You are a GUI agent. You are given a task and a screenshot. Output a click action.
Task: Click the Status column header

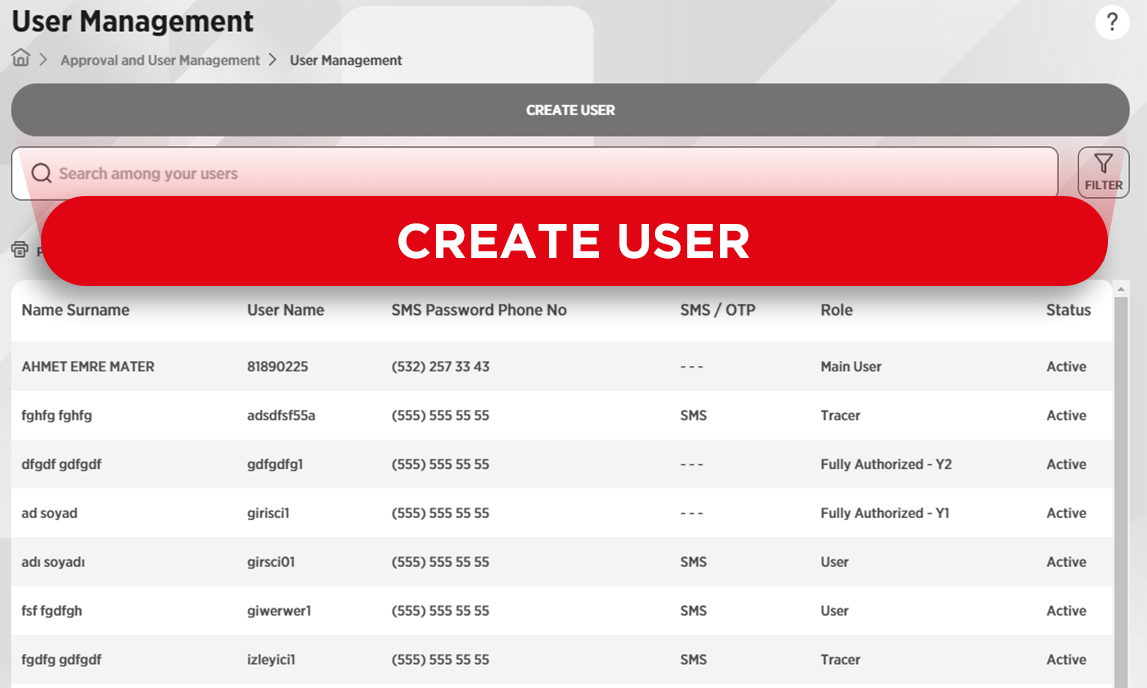point(1068,310)
